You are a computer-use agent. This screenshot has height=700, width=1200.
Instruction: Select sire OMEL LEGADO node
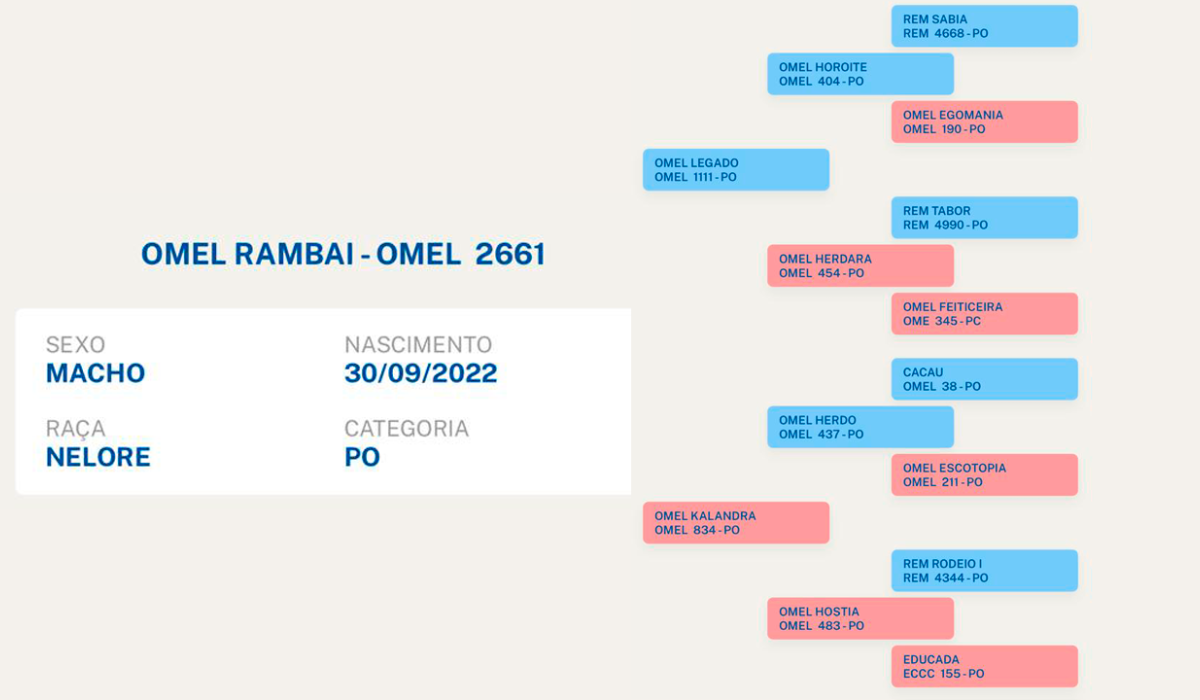[x=735, y=170]
